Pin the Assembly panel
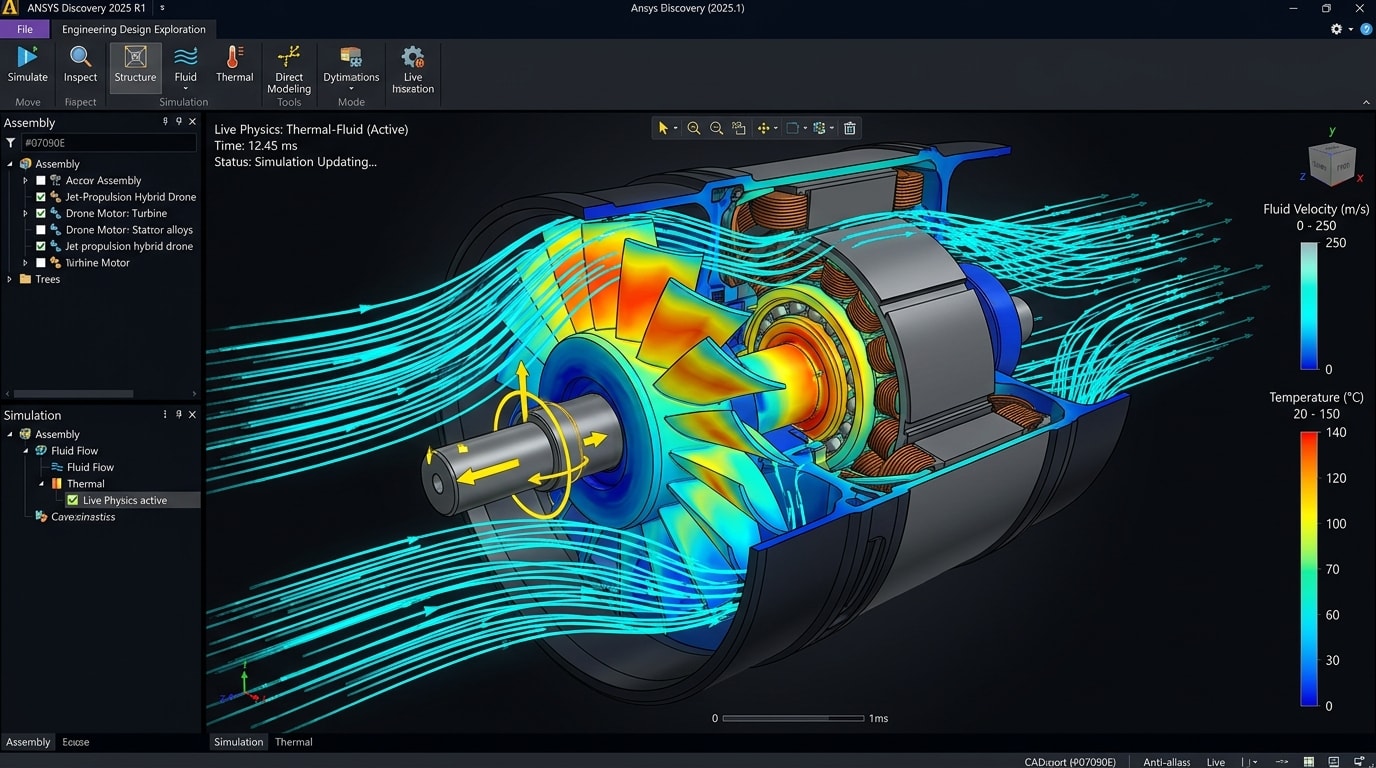The width and height of the screenshot is (1376, 768). [x=179, y=122]
